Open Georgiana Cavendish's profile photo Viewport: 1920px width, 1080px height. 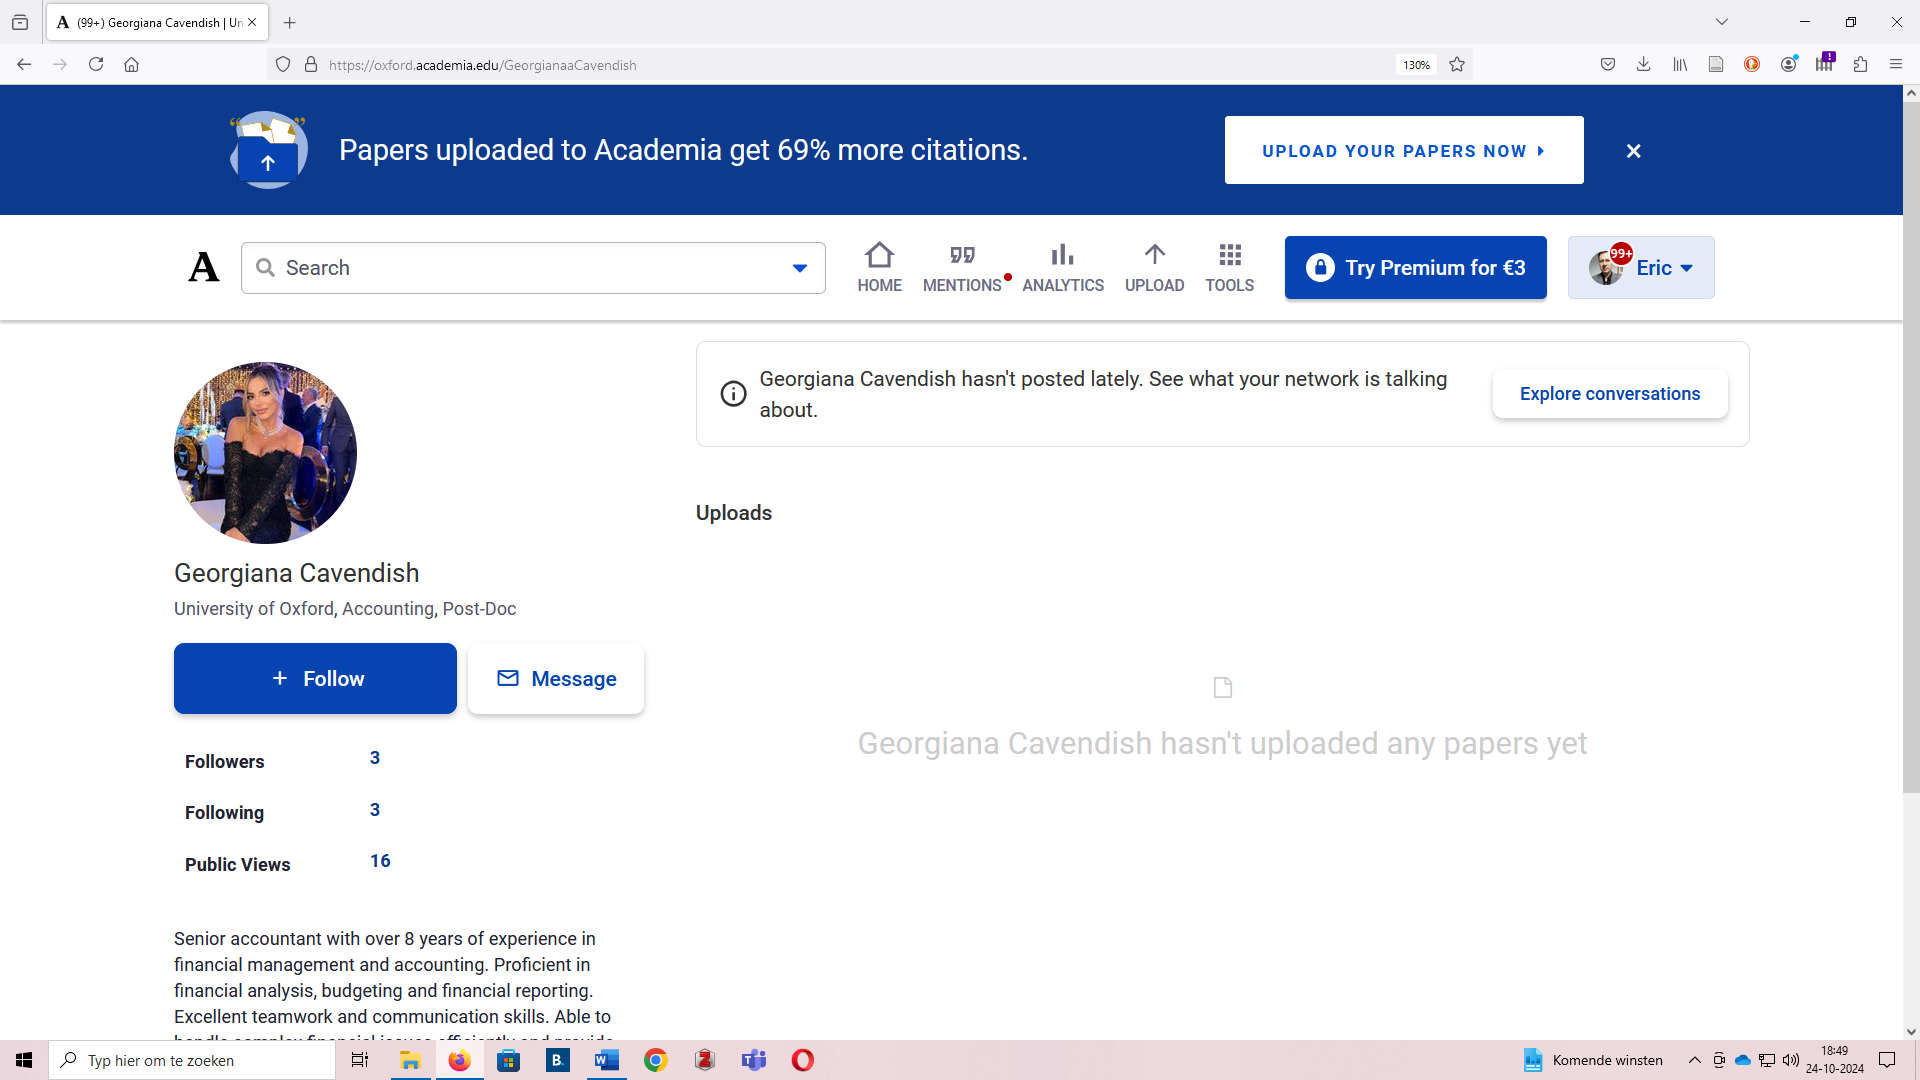coord(265,453)
